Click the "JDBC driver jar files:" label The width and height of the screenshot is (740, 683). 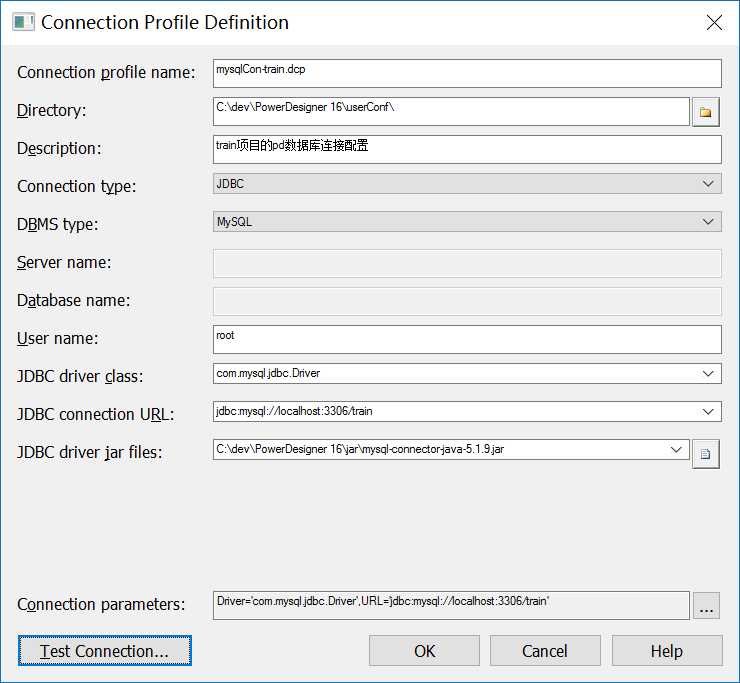click(x=90, y=452)
